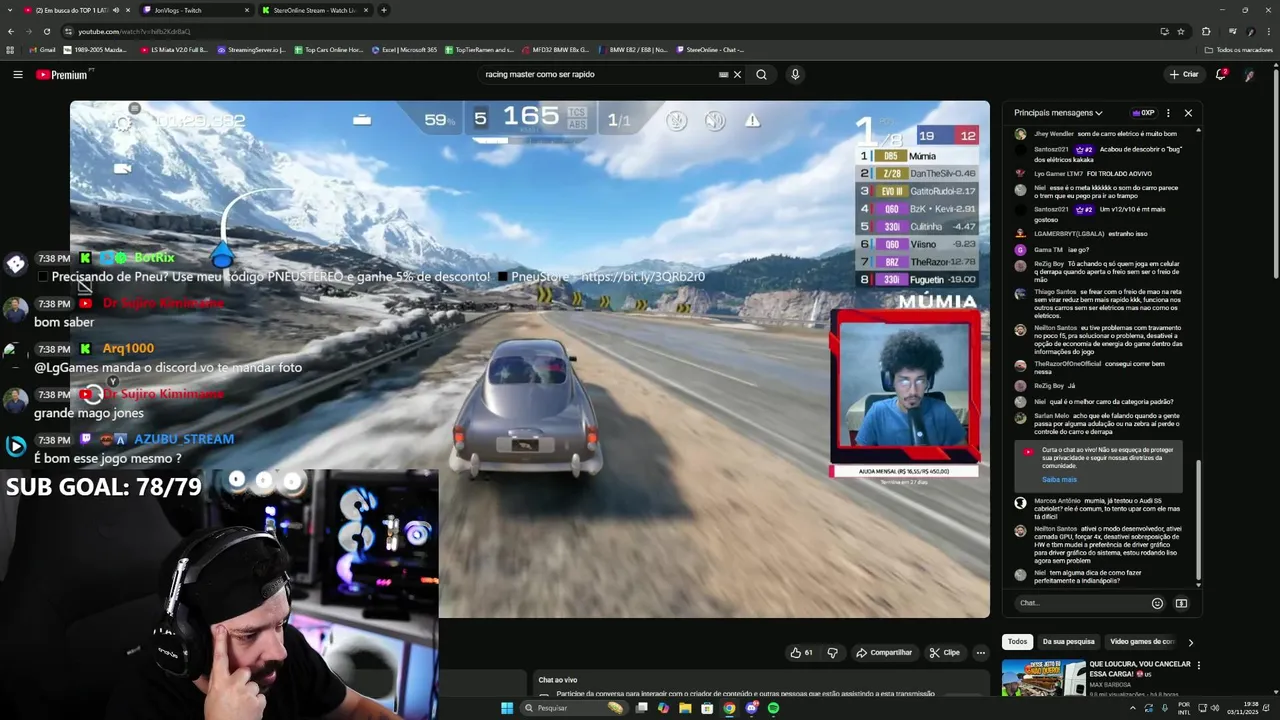
Task: Switch to the StereOnline Stream tab
Action: [x=315, y=10]
